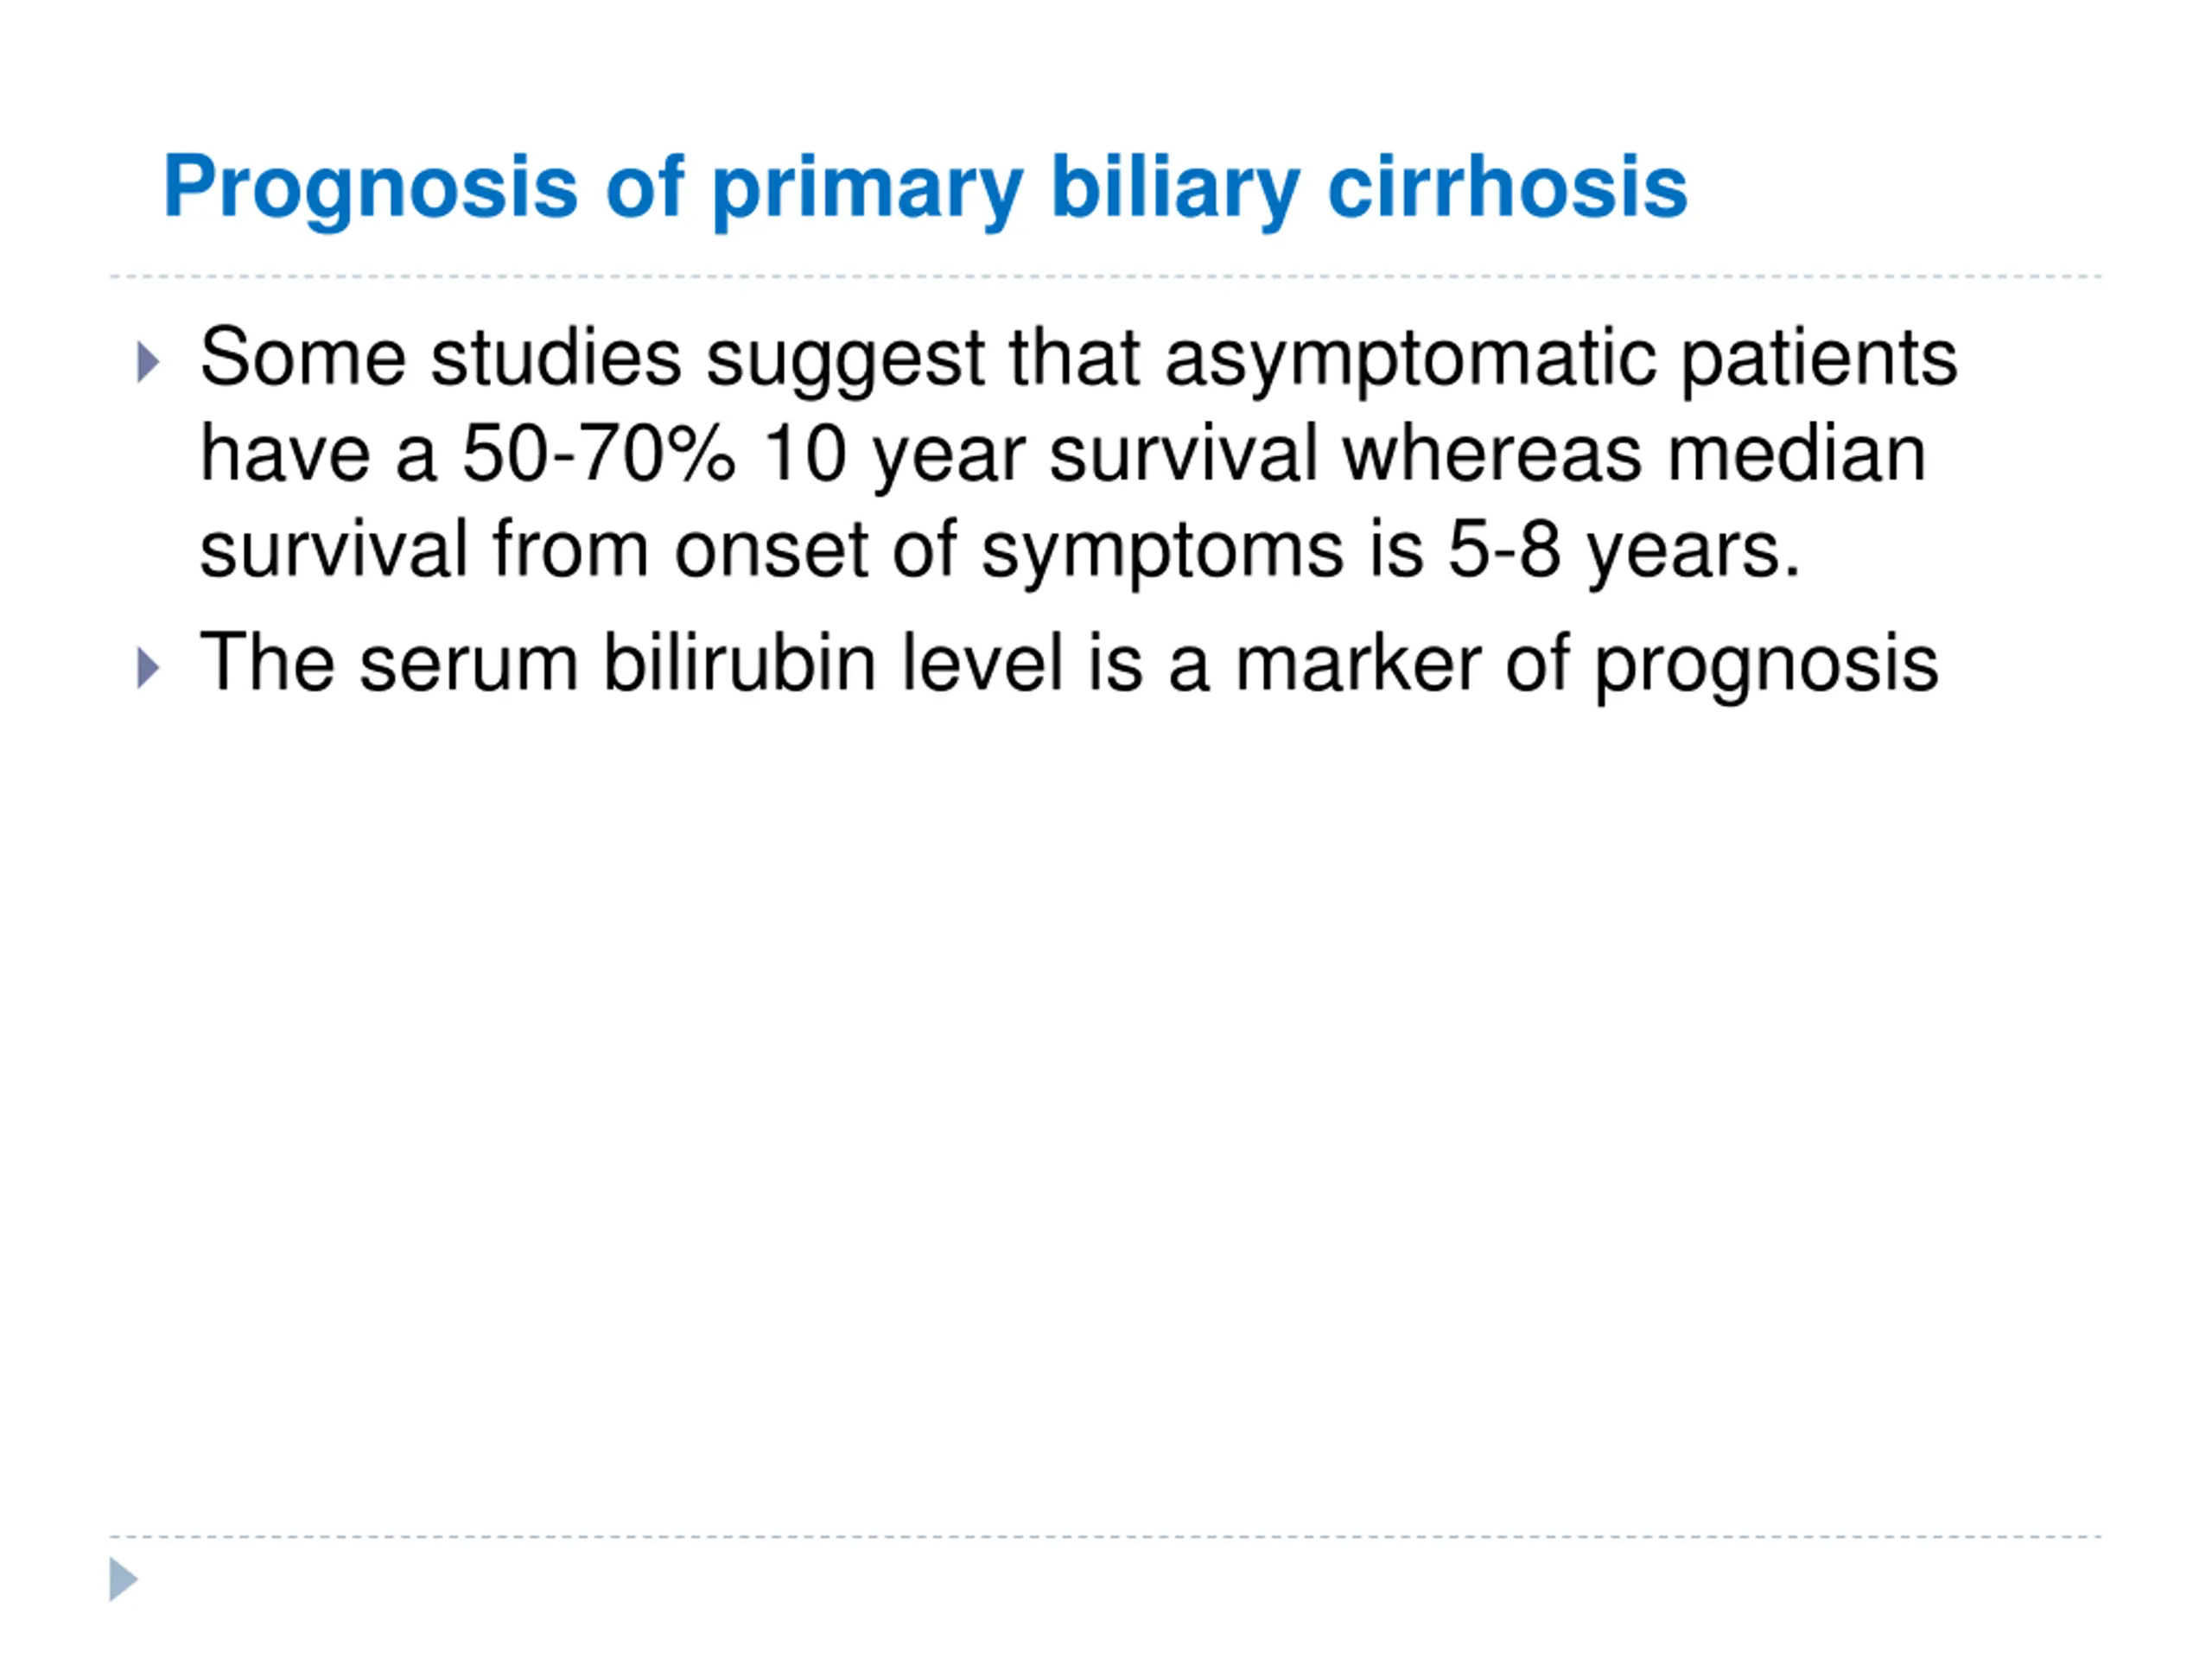Click the word 'biliary' in the title
This screenshot has width=2212, height=1659.
1176,190
